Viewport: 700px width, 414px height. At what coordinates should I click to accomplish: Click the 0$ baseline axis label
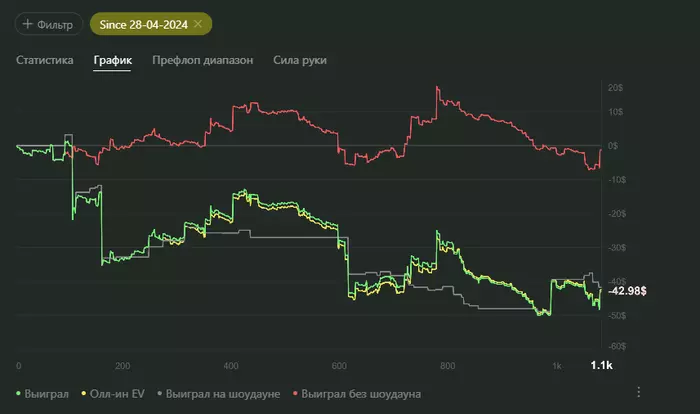click(x=613, y=146)
